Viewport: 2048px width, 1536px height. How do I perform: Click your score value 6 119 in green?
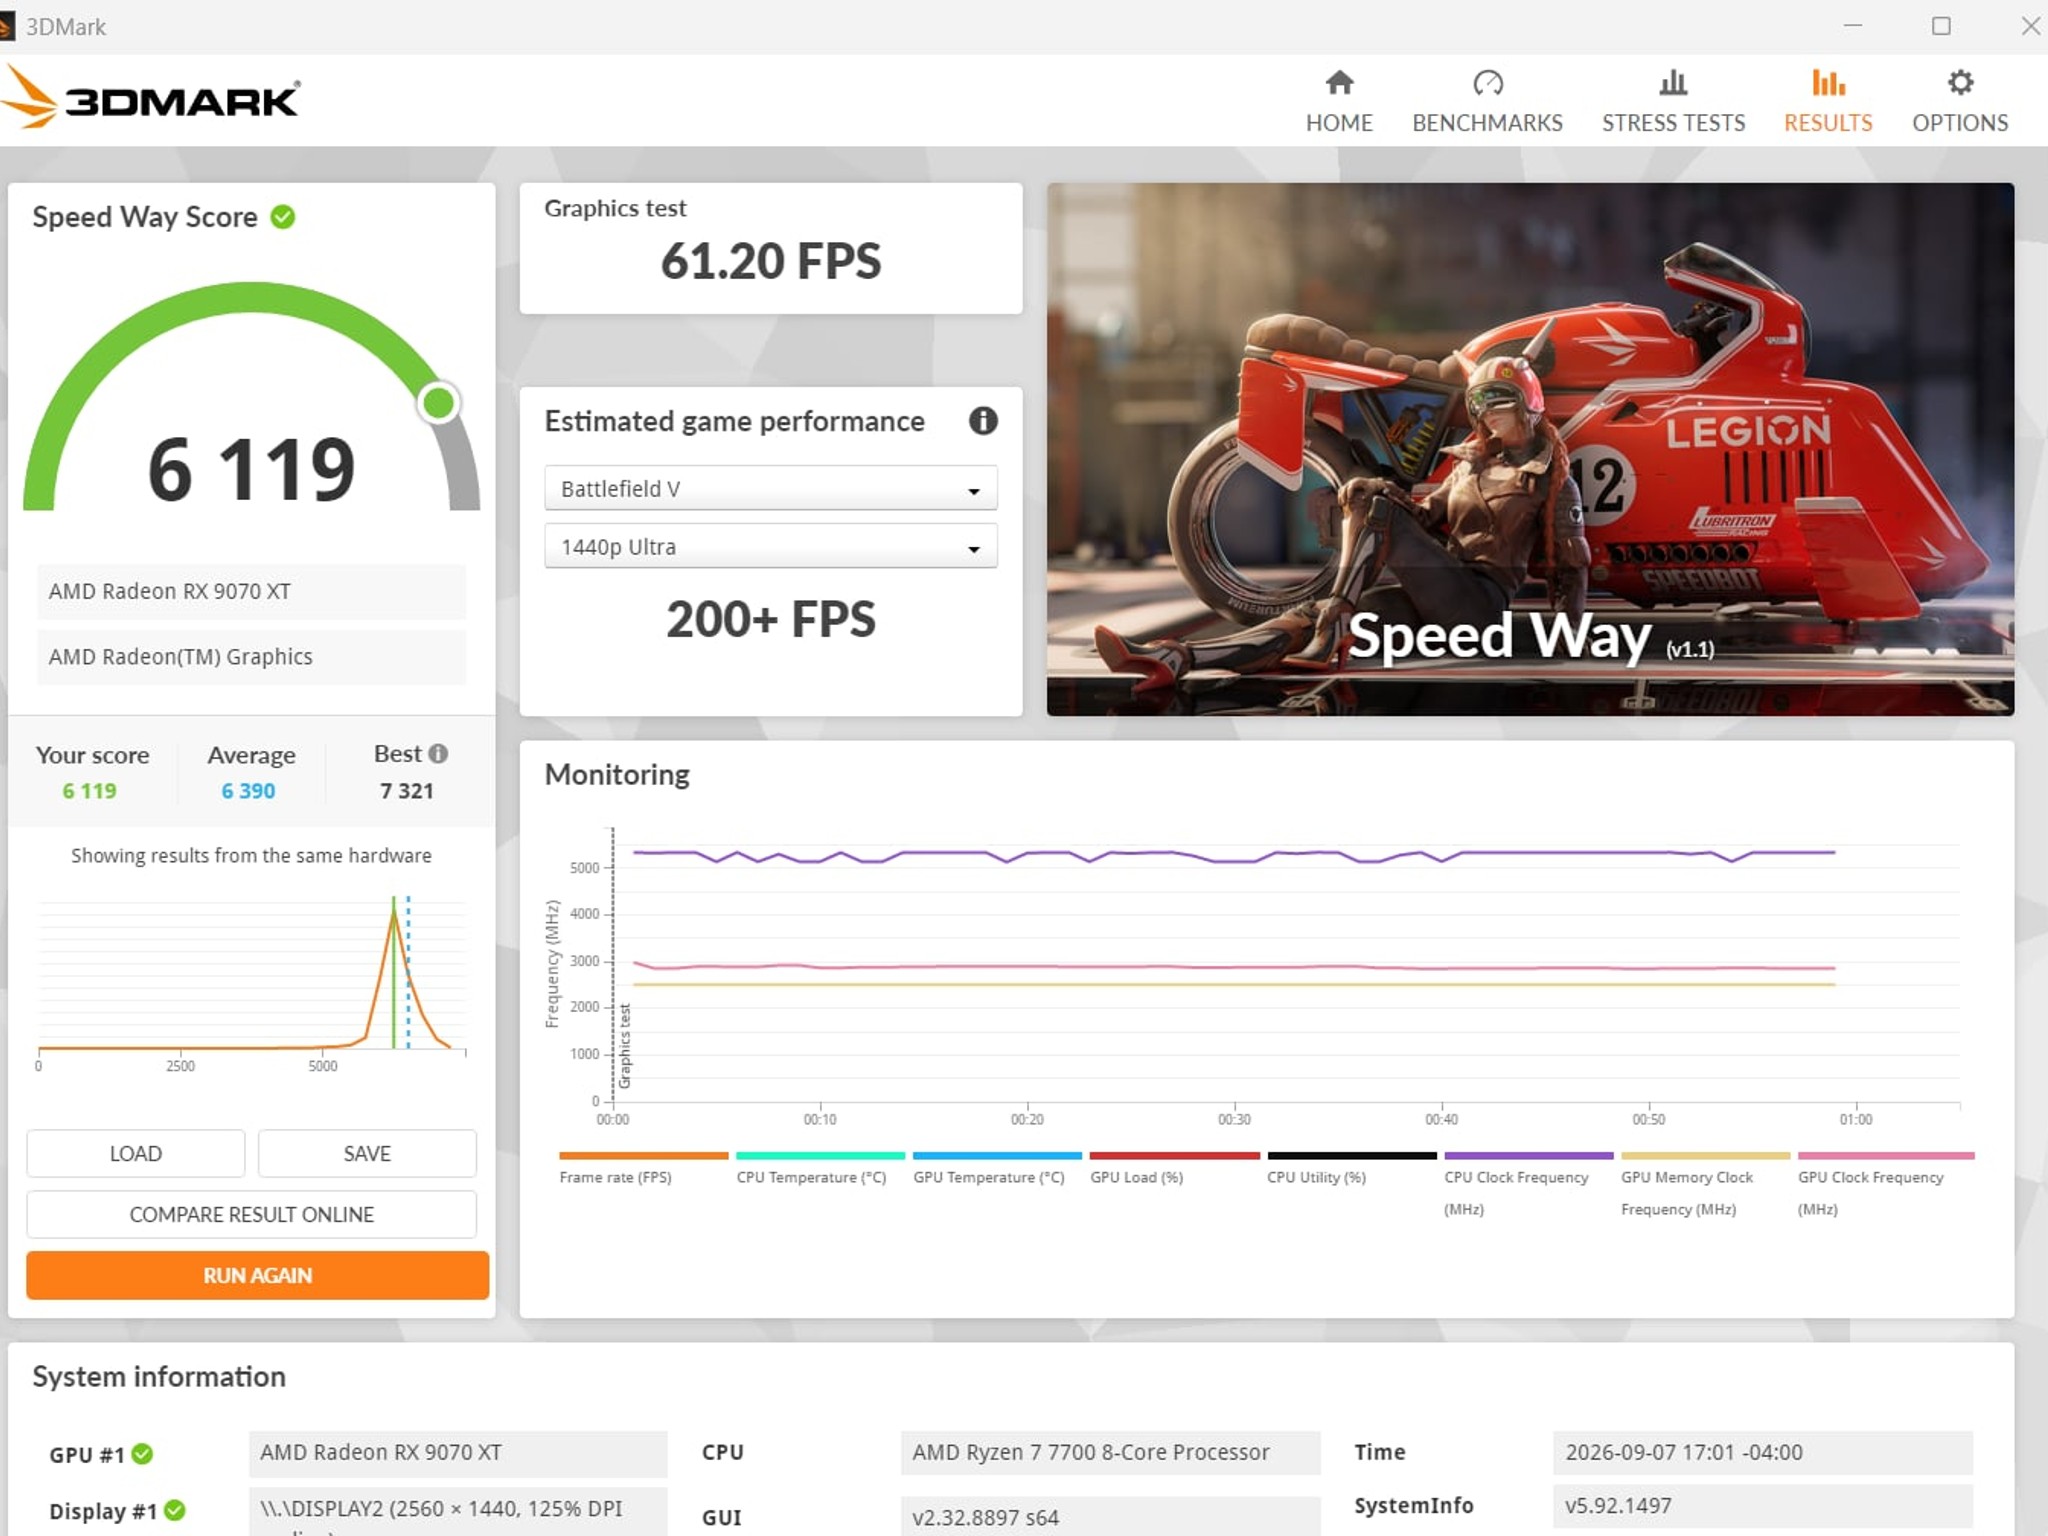(x=89, y=791)
